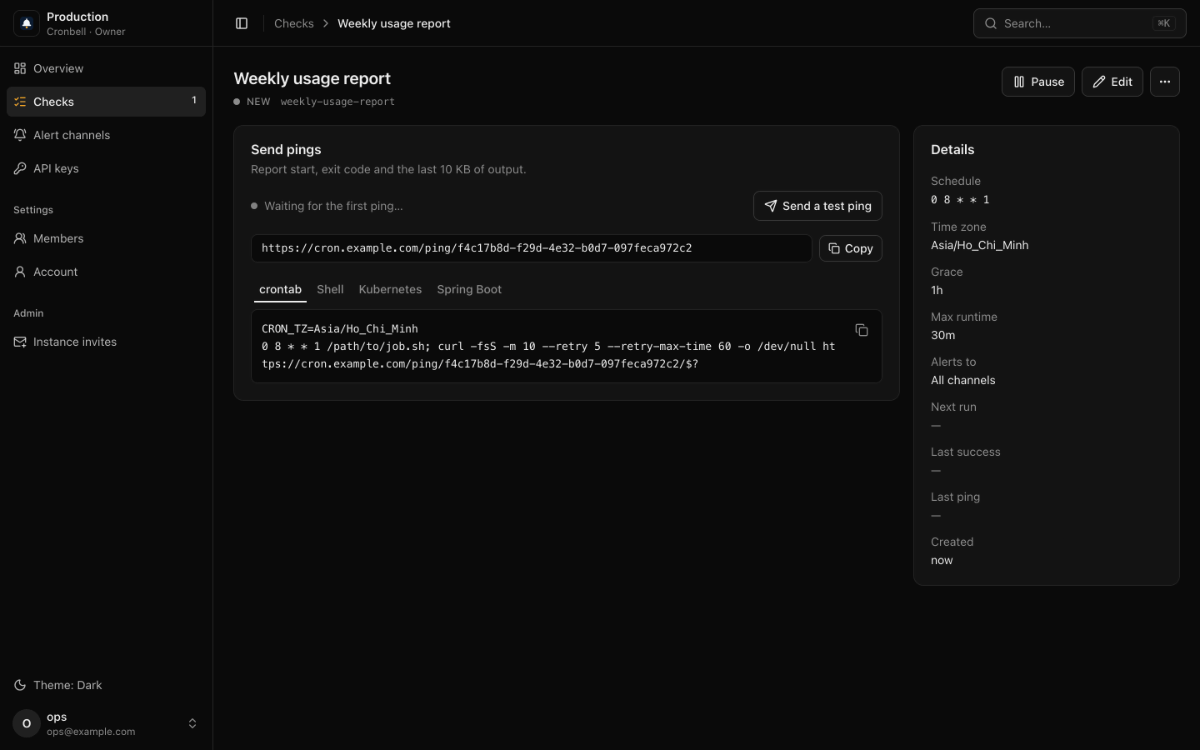Image resolution: width=1200 pixels, height=750 pixels.
Task: Click the Asia/Ho_Chi_Minh time zone value
Action: [979, 245]
